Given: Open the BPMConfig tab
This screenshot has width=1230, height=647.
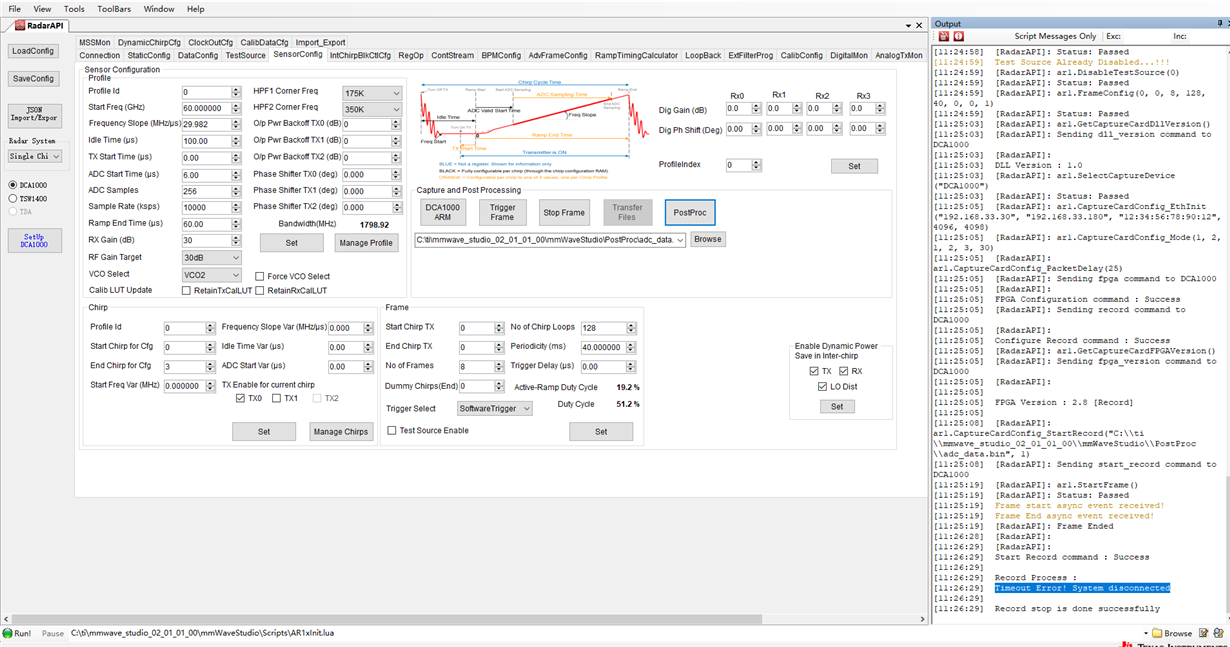Looking at the screenshot, I should pos(501,55).
